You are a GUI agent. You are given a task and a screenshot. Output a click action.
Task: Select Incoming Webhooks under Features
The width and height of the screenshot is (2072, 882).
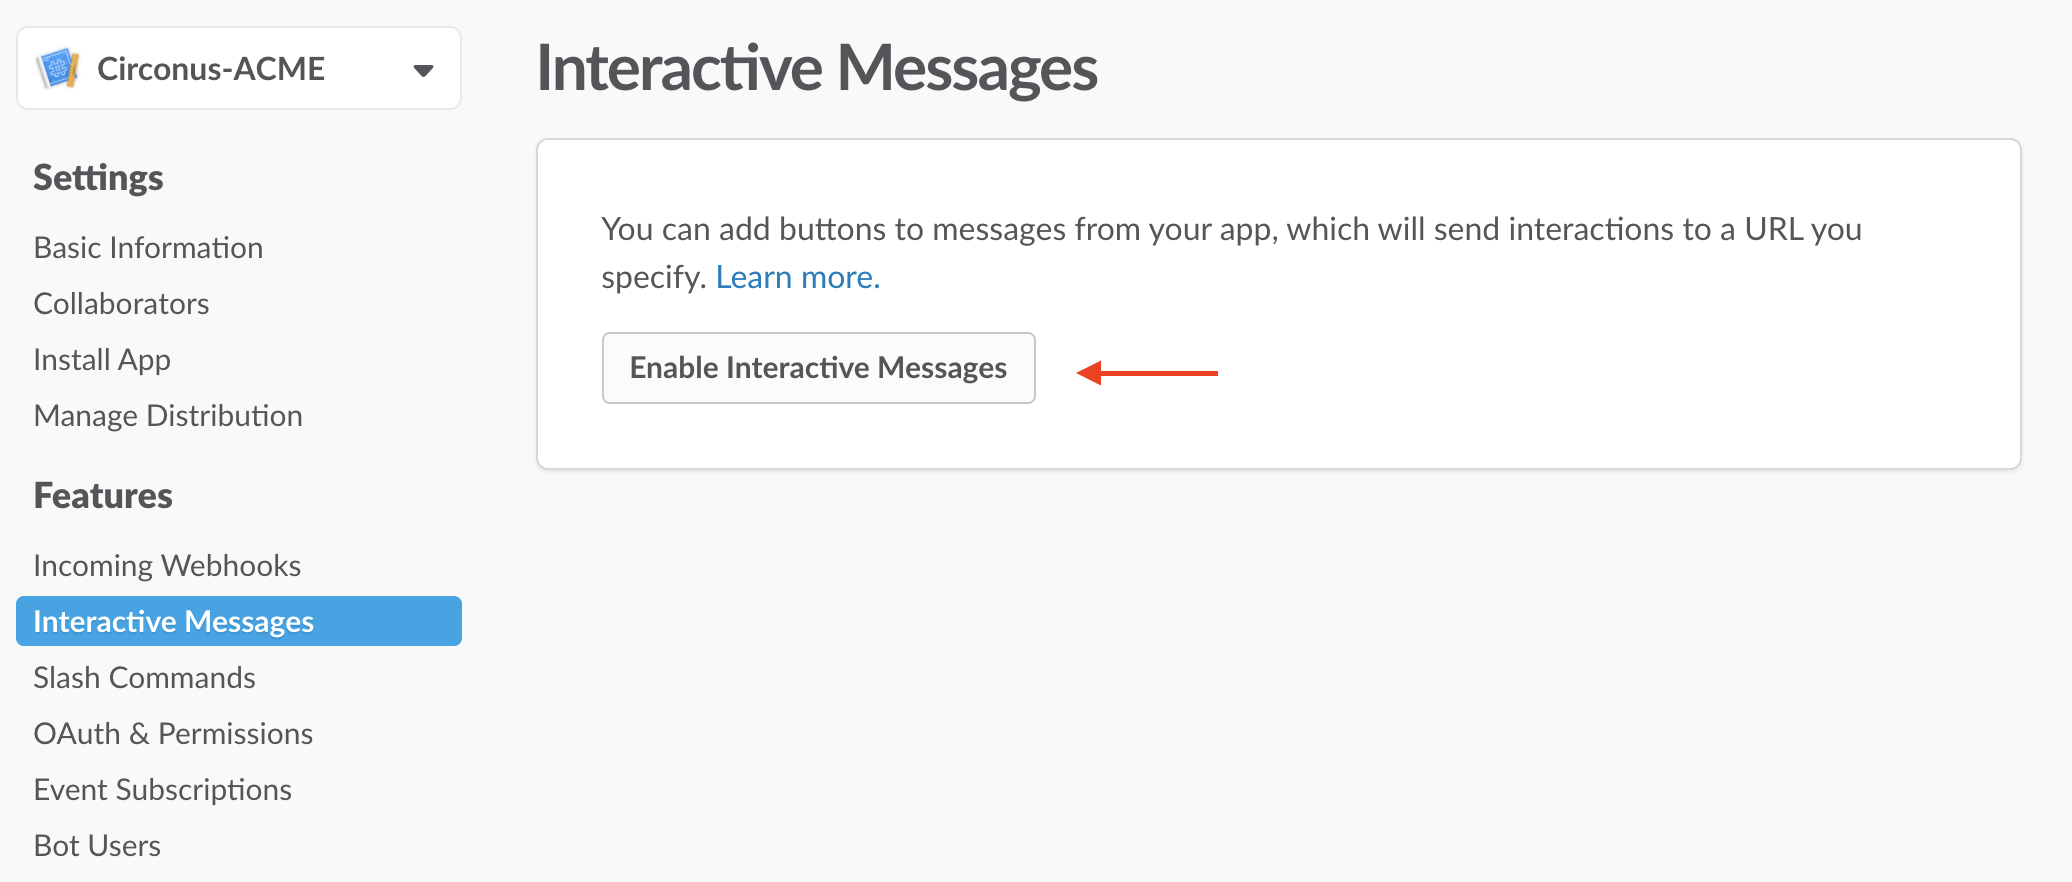coord(167,565)
